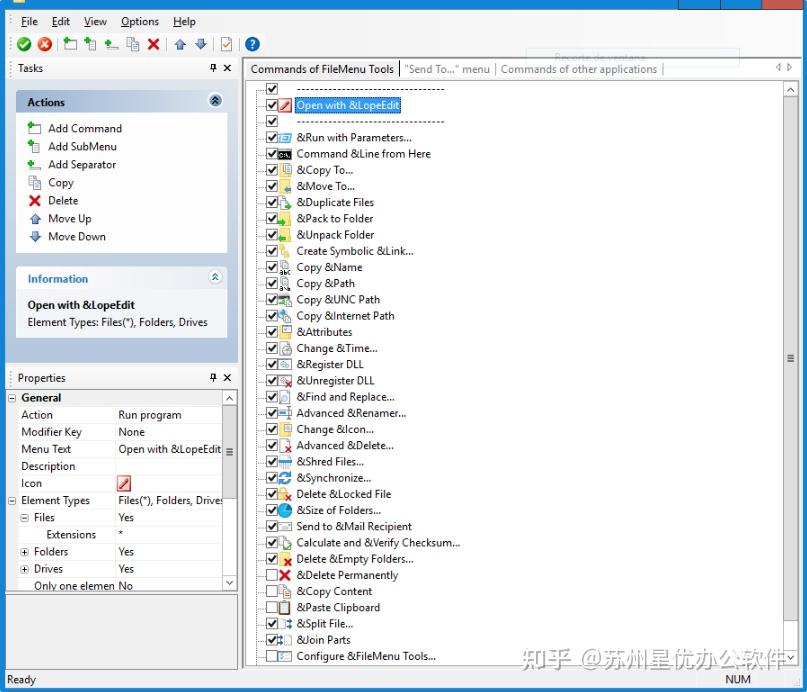Switch to the "Send To..." menu tab
Image resolution: width=807 pixels, height=692 pixels.
(x=447, y=69)
